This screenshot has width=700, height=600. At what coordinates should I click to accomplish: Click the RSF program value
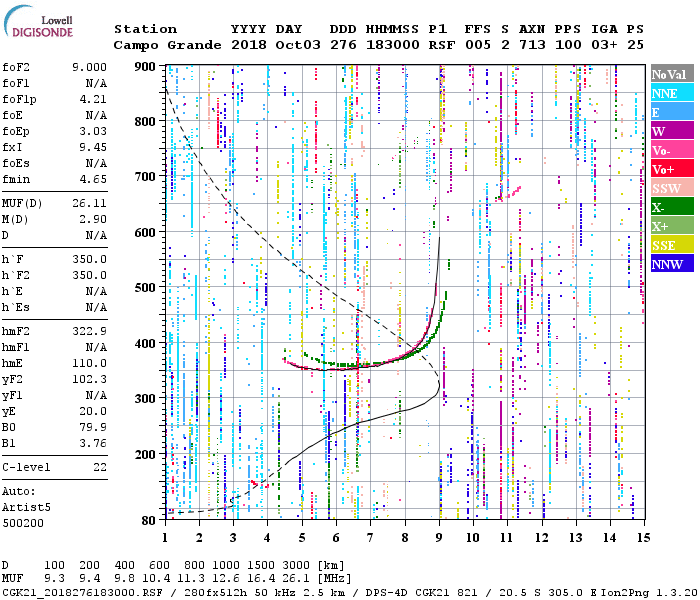click(x=442, y=45)
